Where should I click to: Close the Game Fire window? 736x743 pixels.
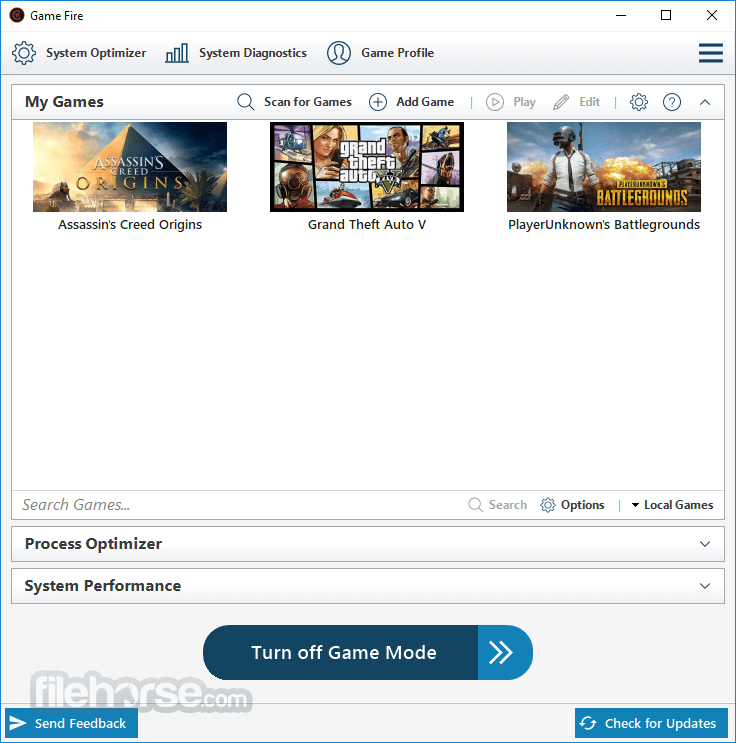[711, 16]
